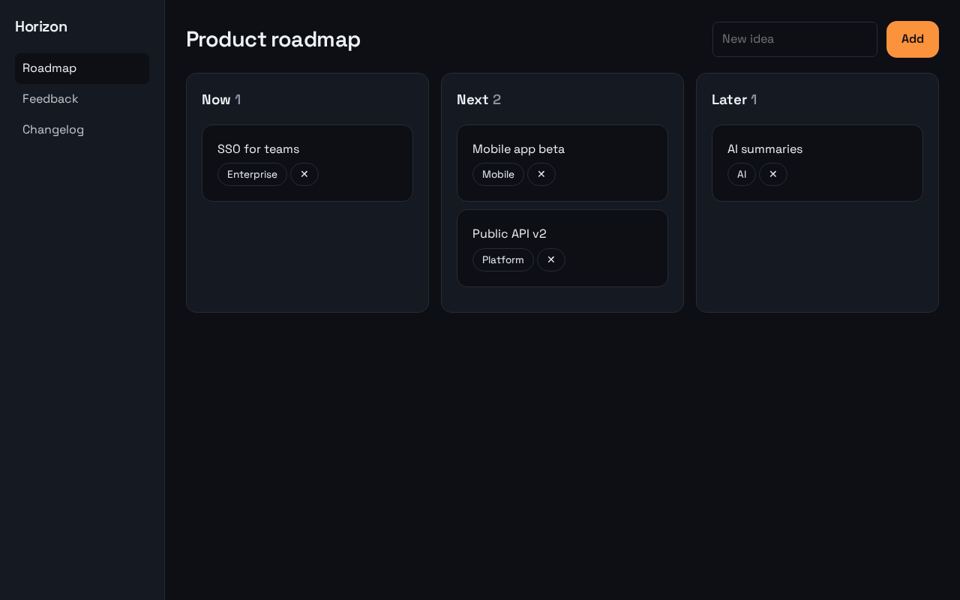
Task: Focus the New idea input field
Action: click(795, 39)
